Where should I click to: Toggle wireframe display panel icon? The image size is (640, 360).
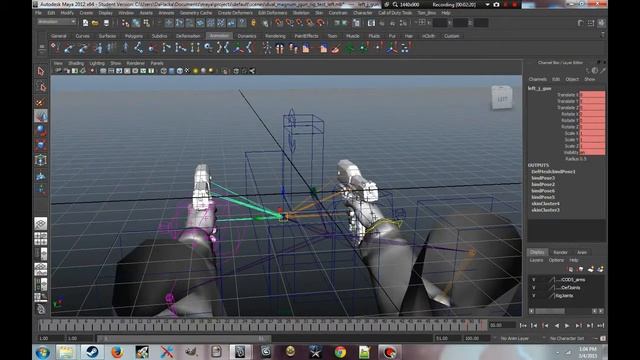164,71
